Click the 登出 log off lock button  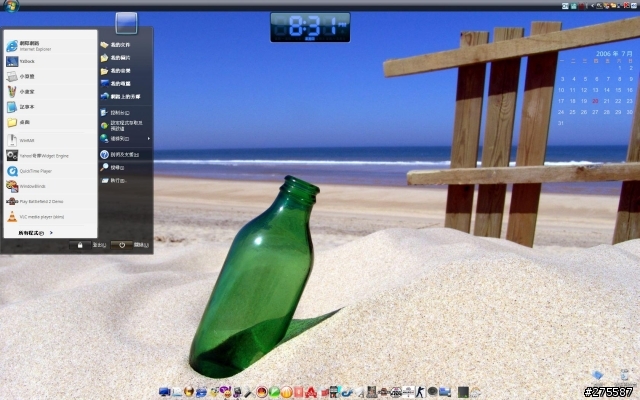coord(80,245)
